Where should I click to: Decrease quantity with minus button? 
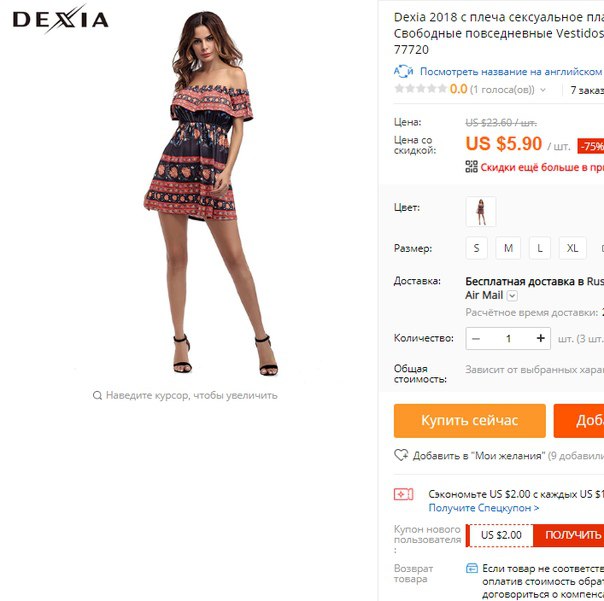476,339
